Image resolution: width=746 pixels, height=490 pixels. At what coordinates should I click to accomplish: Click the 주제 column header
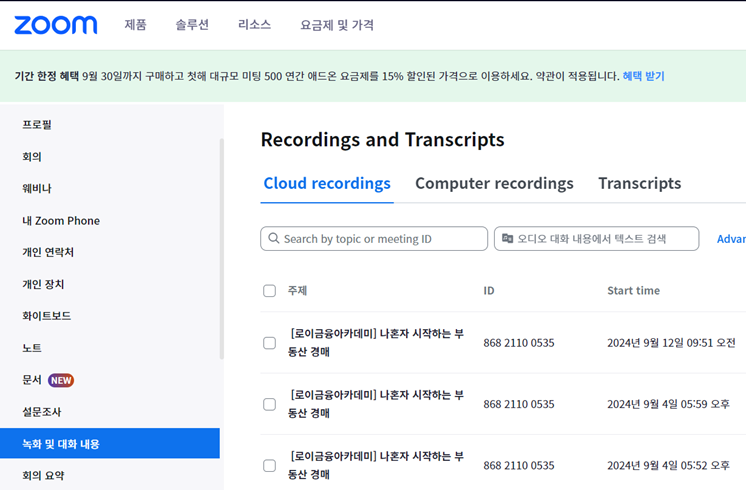coord(297,291)
